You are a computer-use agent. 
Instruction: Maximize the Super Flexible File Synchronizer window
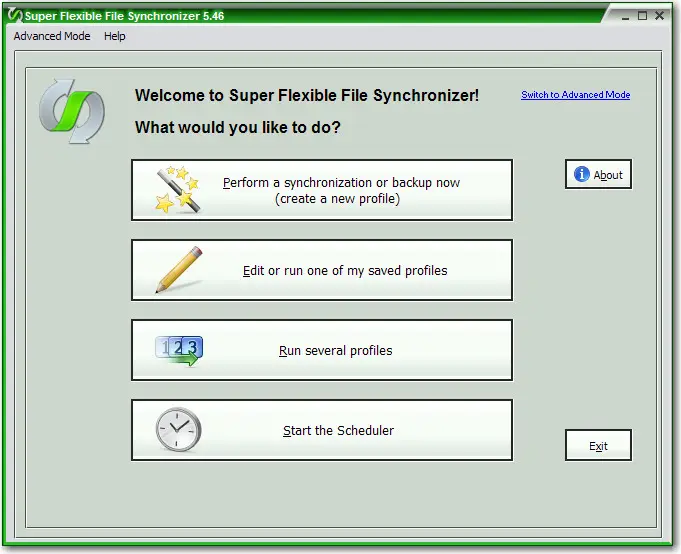tap(642, 16)
